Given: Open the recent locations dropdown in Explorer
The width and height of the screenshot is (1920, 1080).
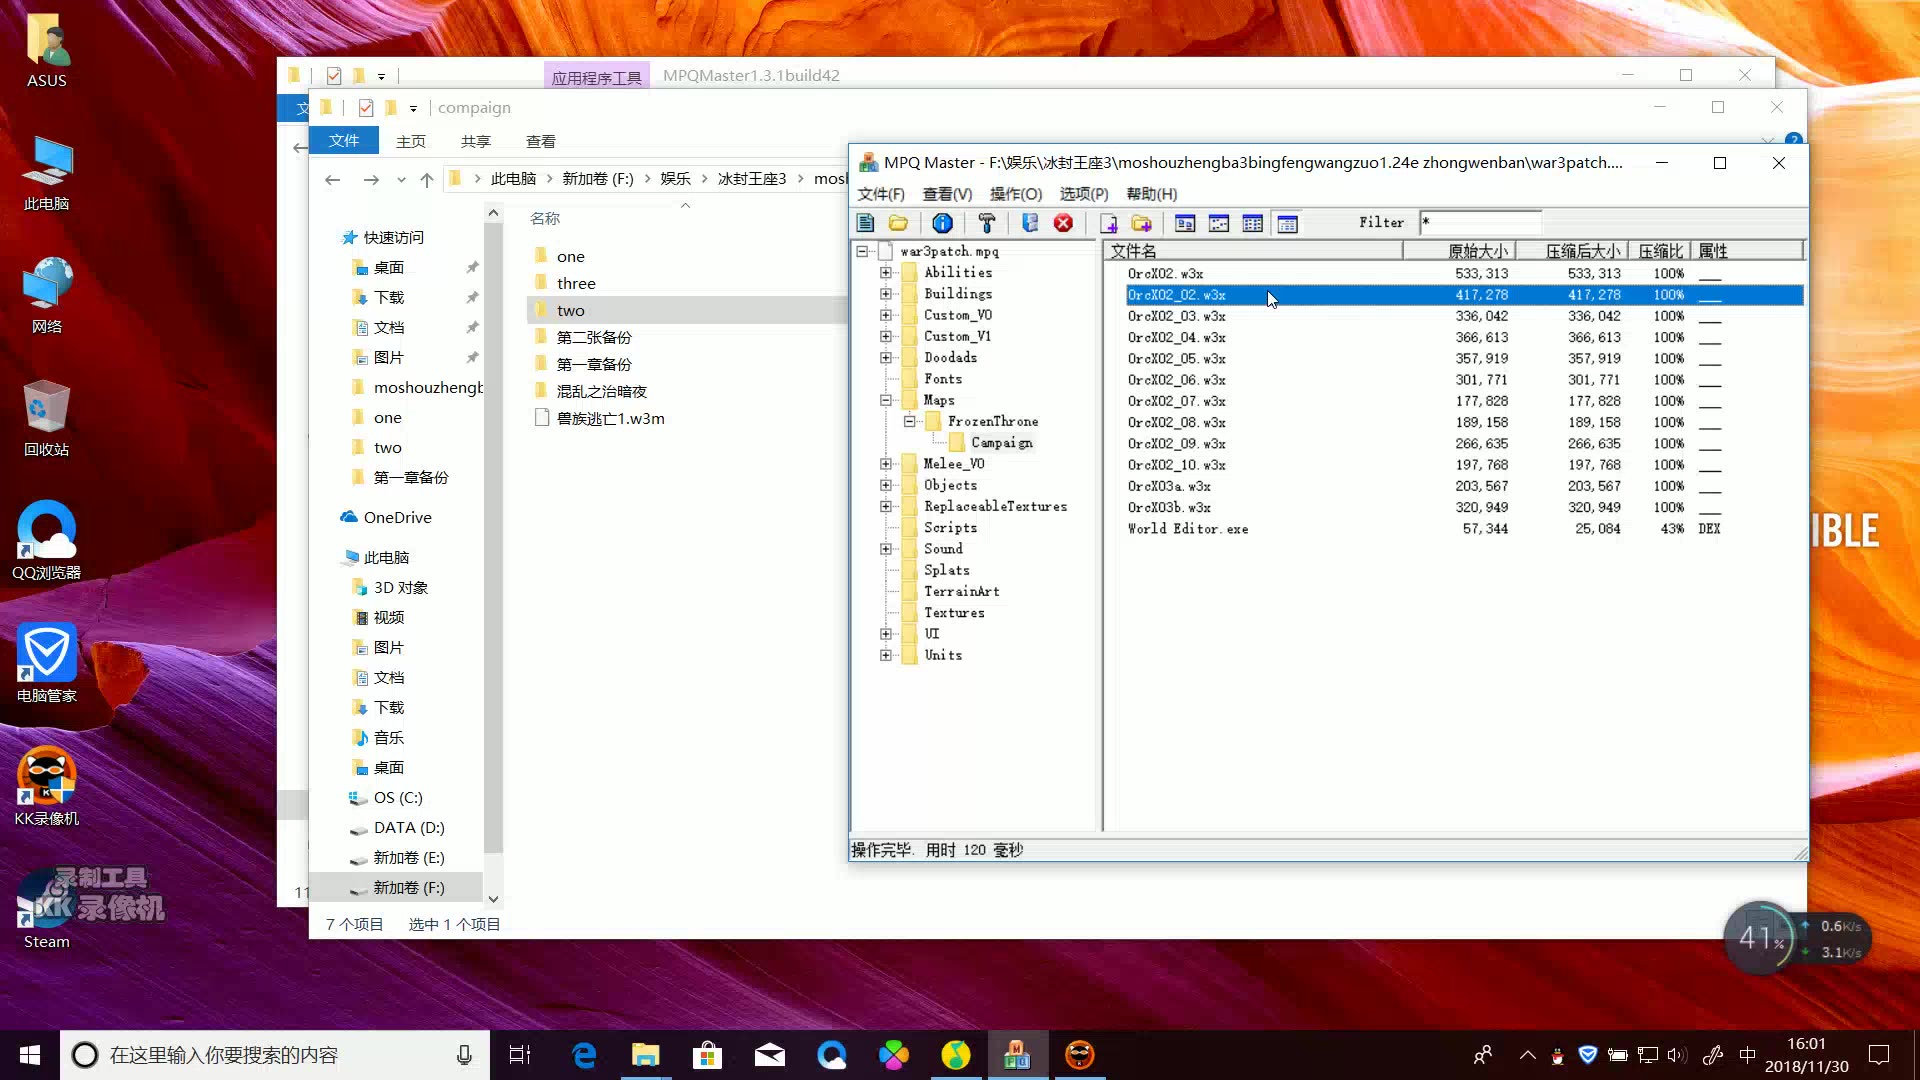Looking at the screenshot, I should [401, 180].
